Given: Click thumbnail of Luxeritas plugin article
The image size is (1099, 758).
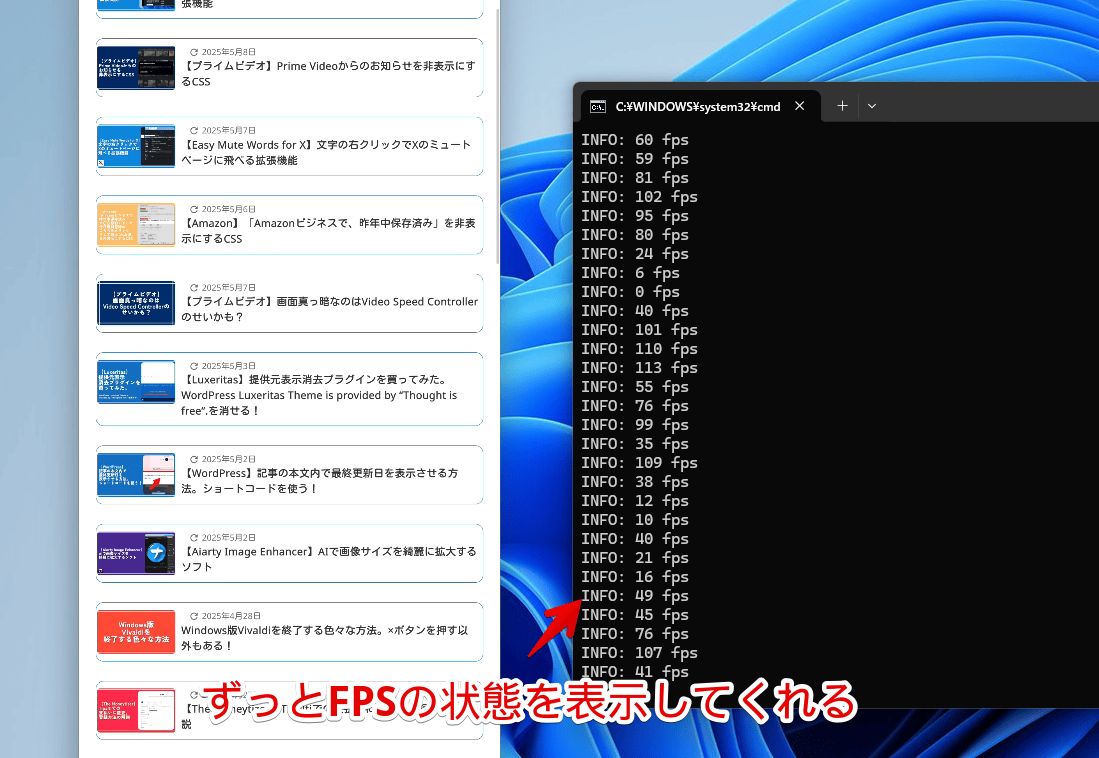Looking at the screenshot, I should [x=136, y=382].
